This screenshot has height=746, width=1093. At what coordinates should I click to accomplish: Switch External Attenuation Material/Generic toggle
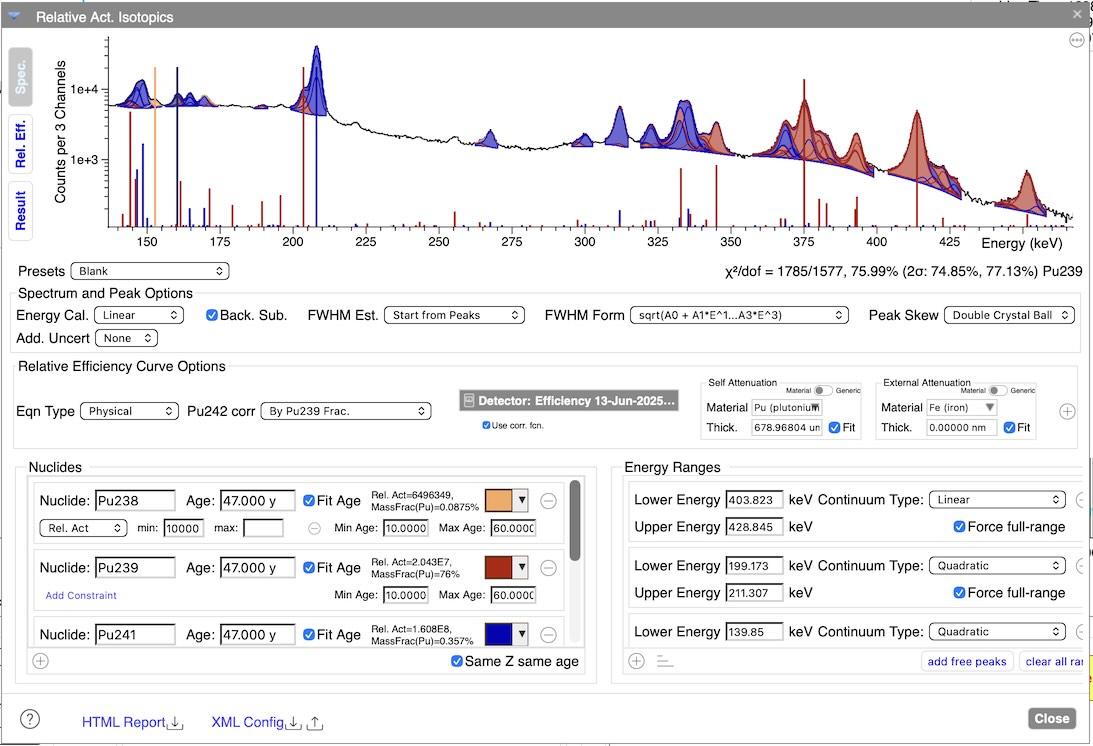998,390
